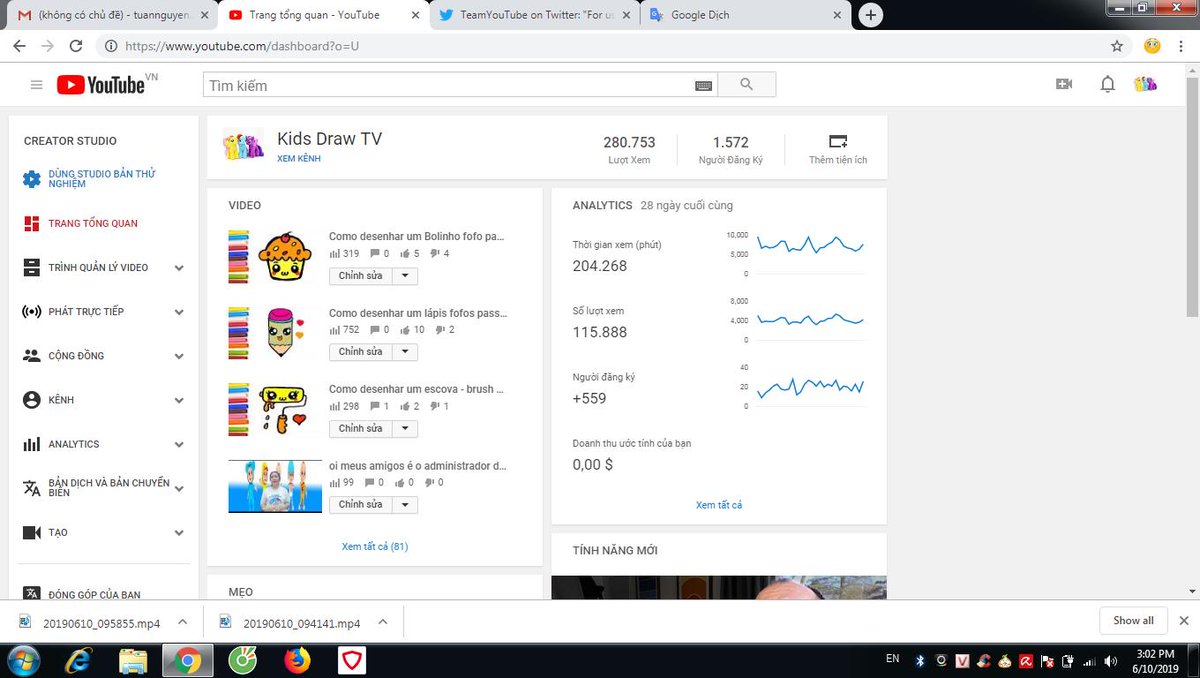Screen dimensions: 1200x678
Task: Switch to the TeamYouTube Twitter tab
Action: tap(536, 15)
